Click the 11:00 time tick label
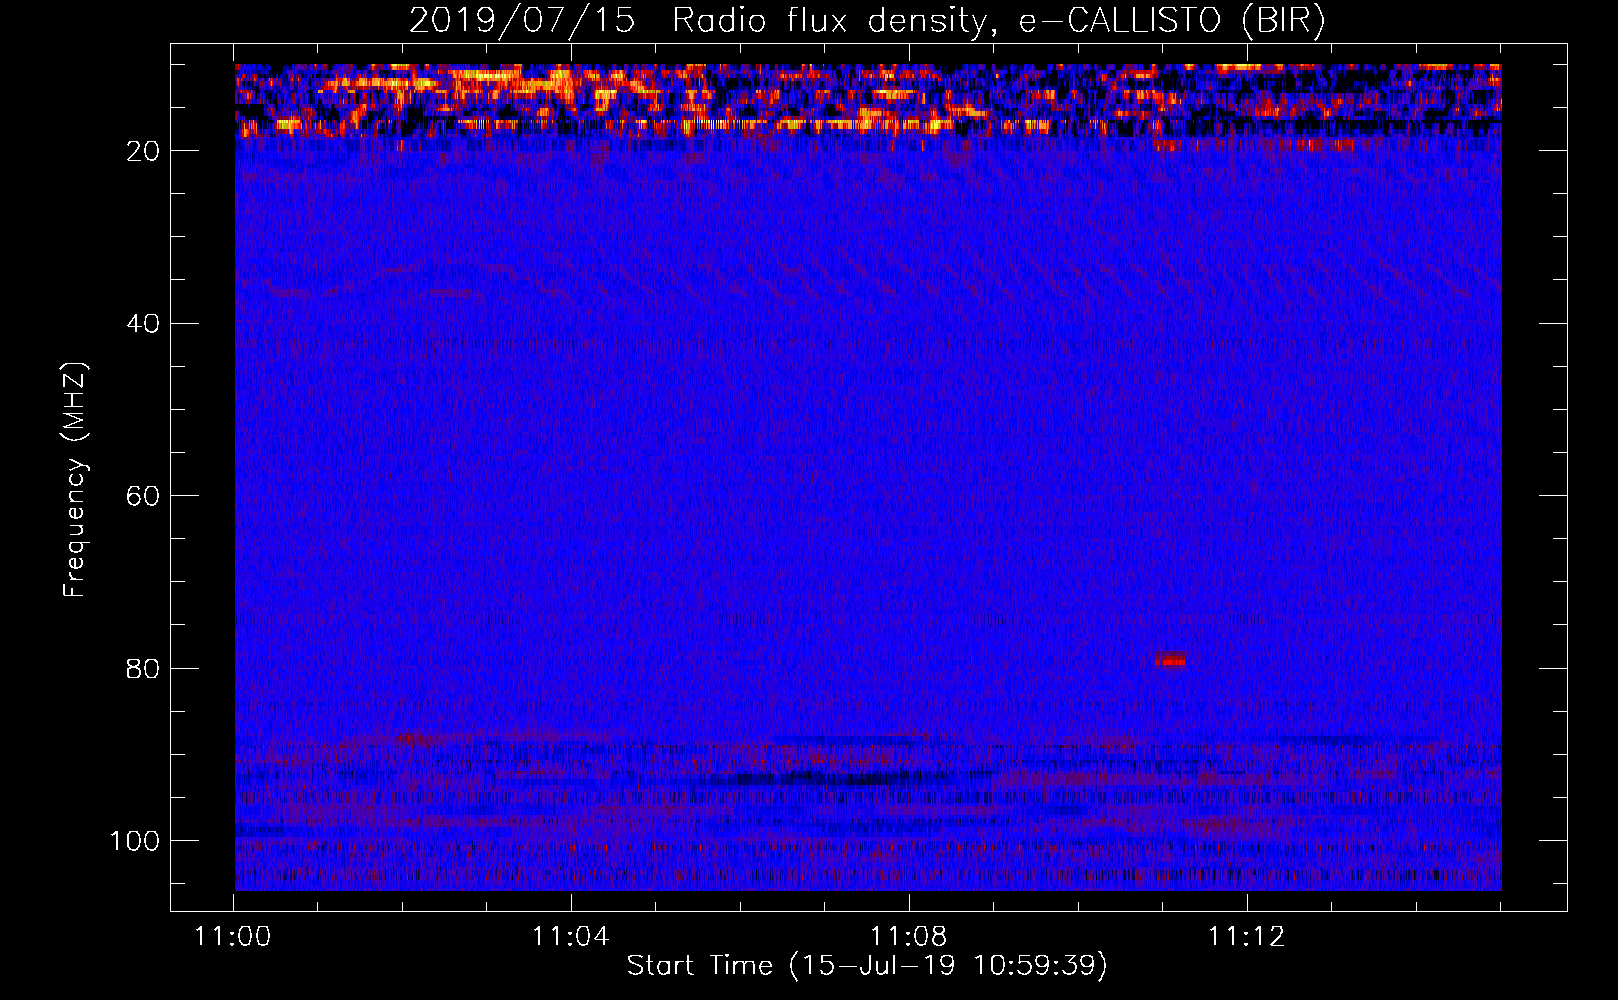The image size is (1618, 1000). pos(233,937)
